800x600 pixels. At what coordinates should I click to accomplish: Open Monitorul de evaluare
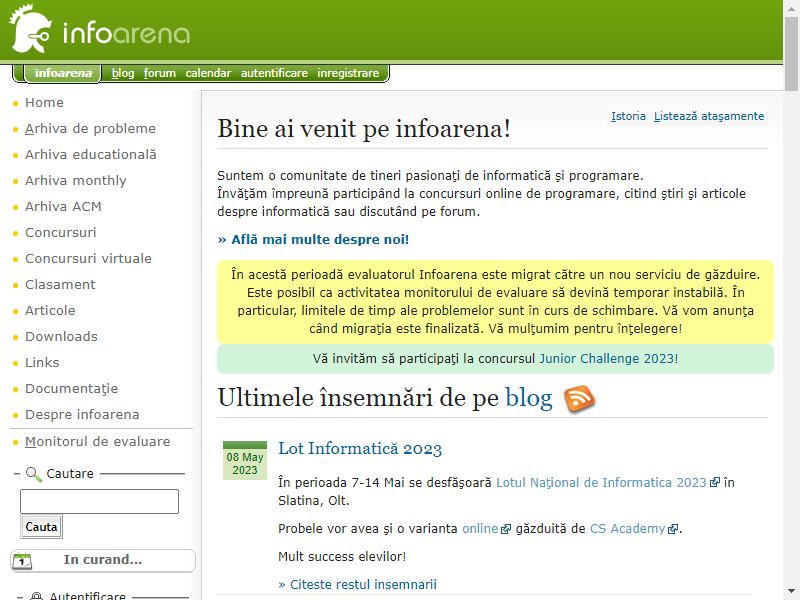point(97,442)
